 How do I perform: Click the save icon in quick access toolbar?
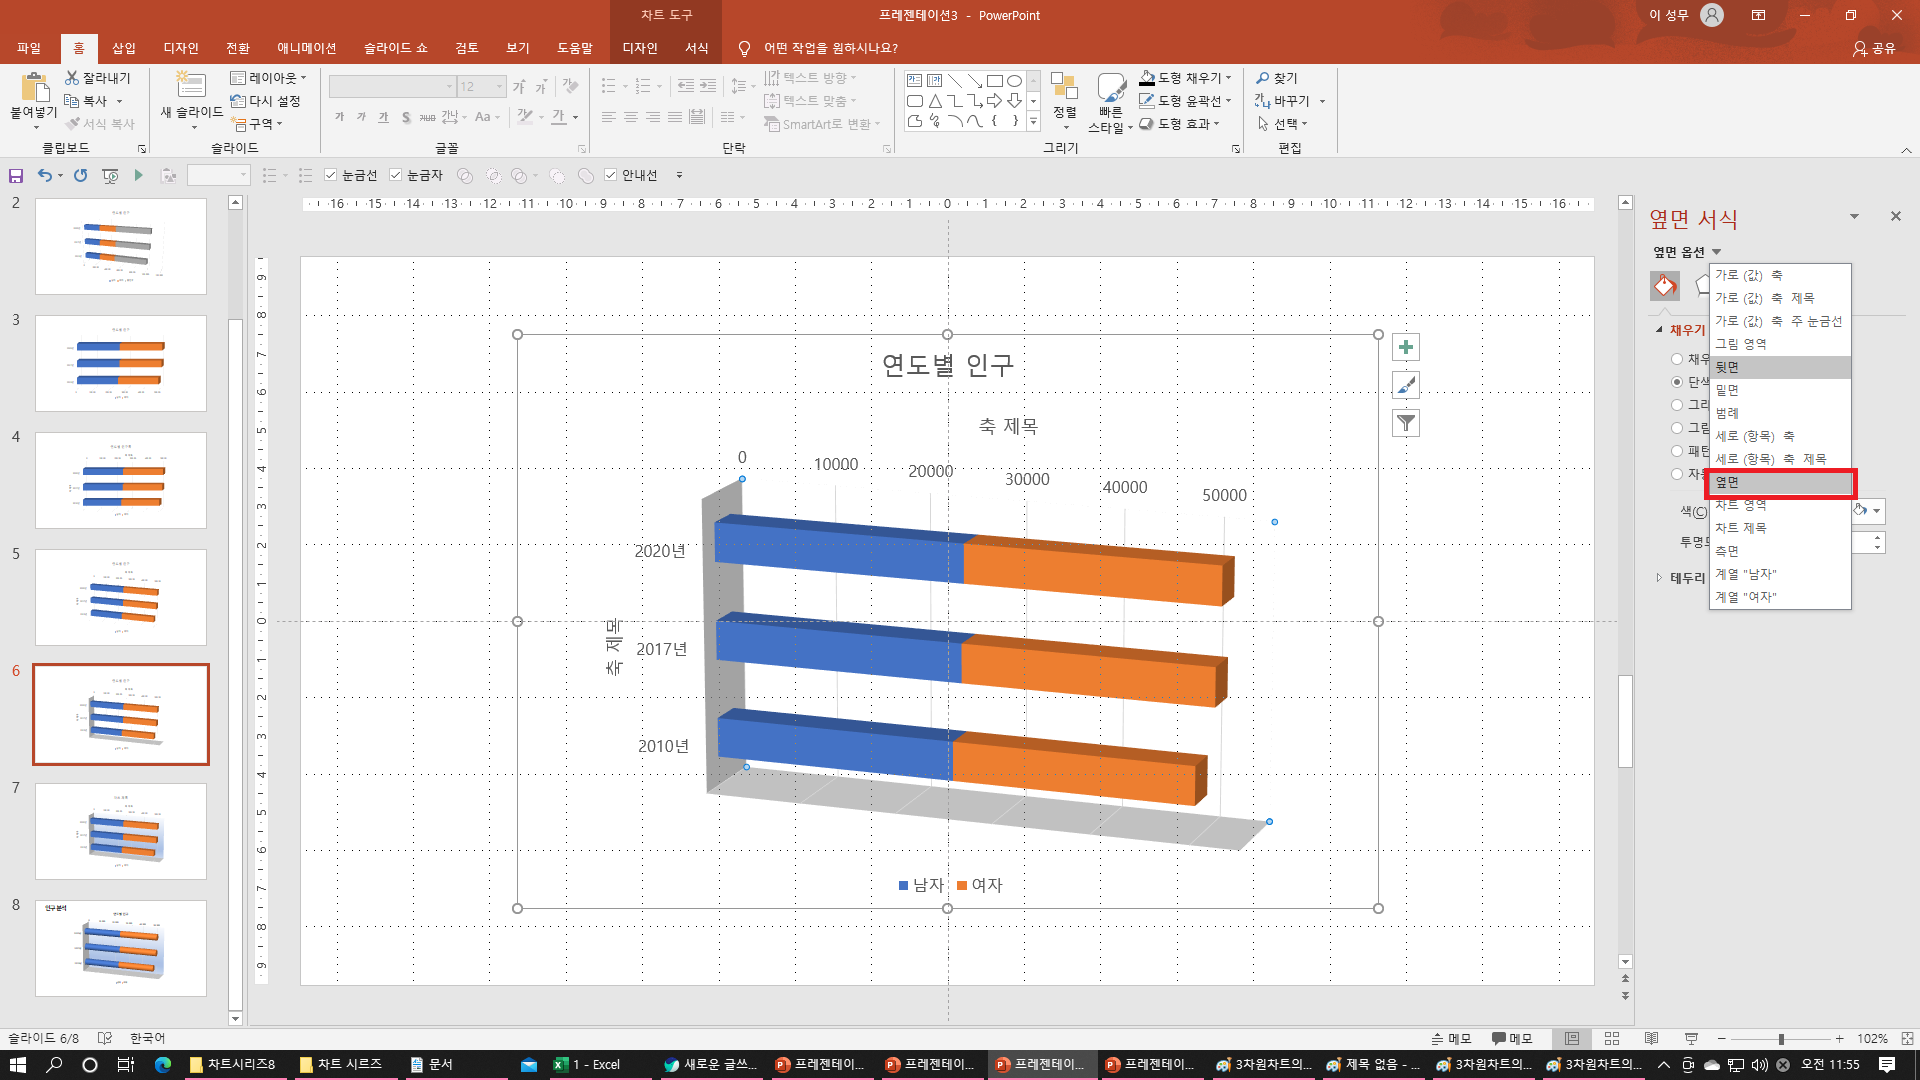click(x=16, y=176)
